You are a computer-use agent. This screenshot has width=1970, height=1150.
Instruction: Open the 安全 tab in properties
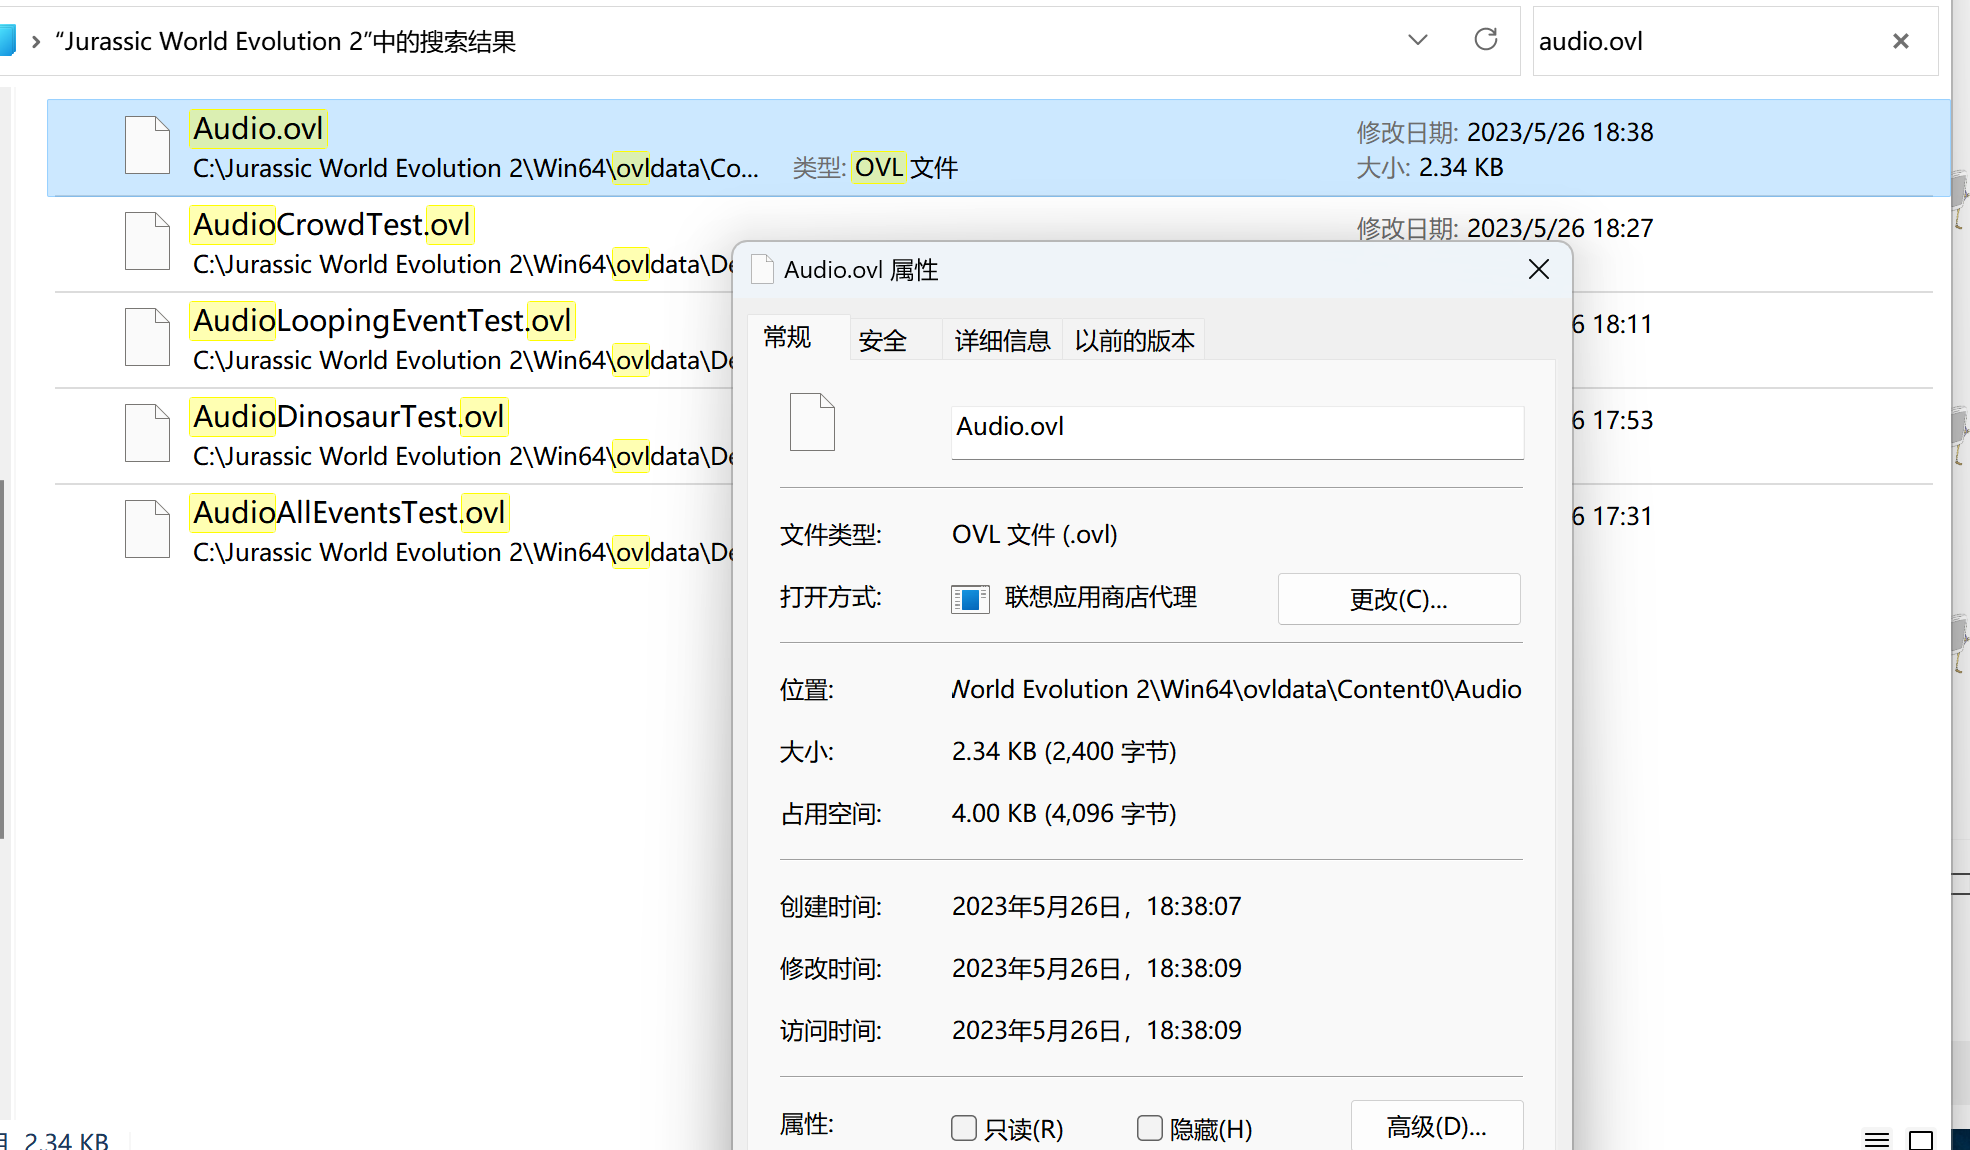(882, 341)
